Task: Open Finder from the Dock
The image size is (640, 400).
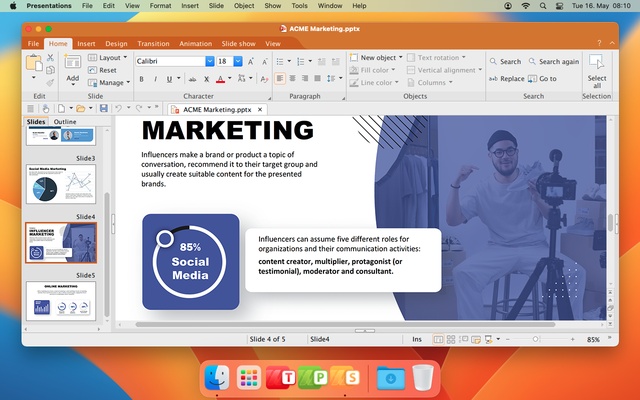Action: pos(217,378)
